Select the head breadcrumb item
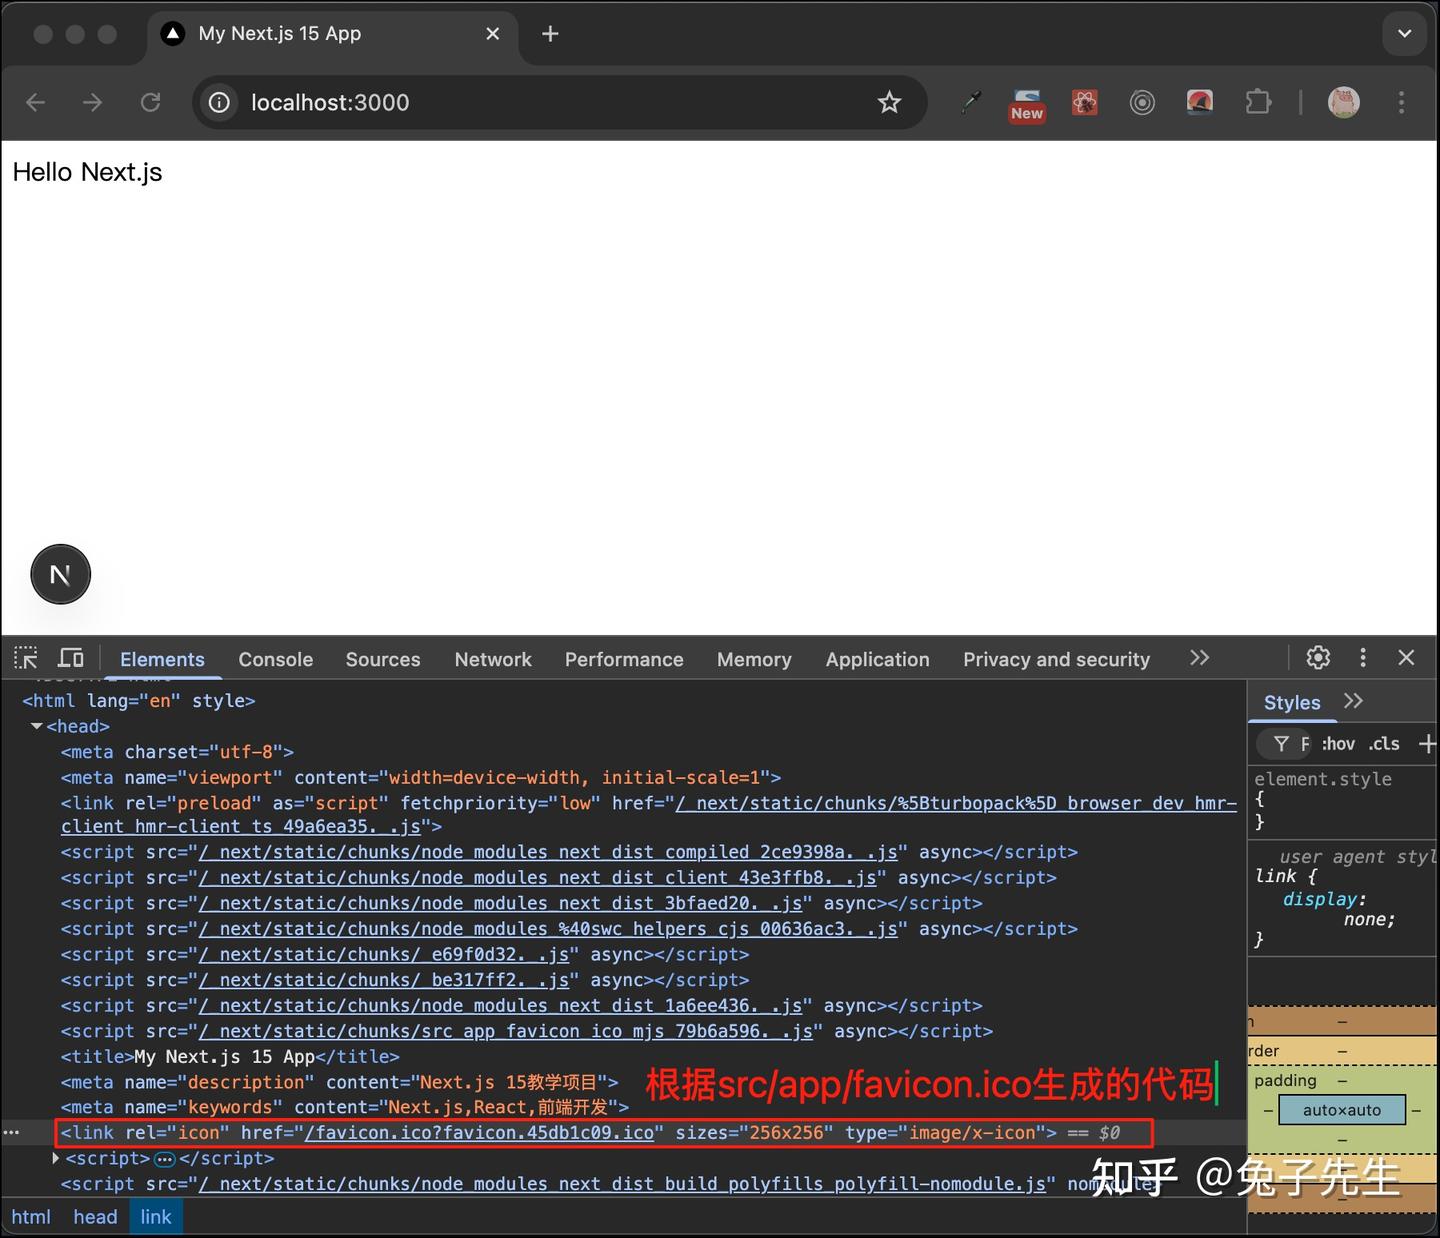This screenshot has width=1440, height=1238. (95, 1217)
